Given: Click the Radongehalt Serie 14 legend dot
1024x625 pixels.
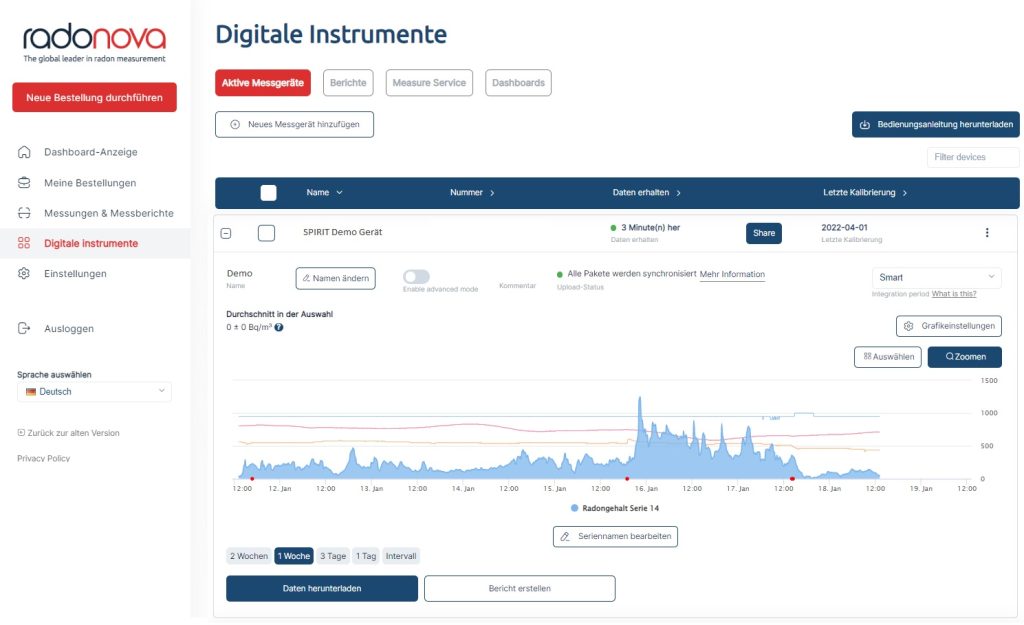Looking at the screenshot, I should click(x=575, y=509).
